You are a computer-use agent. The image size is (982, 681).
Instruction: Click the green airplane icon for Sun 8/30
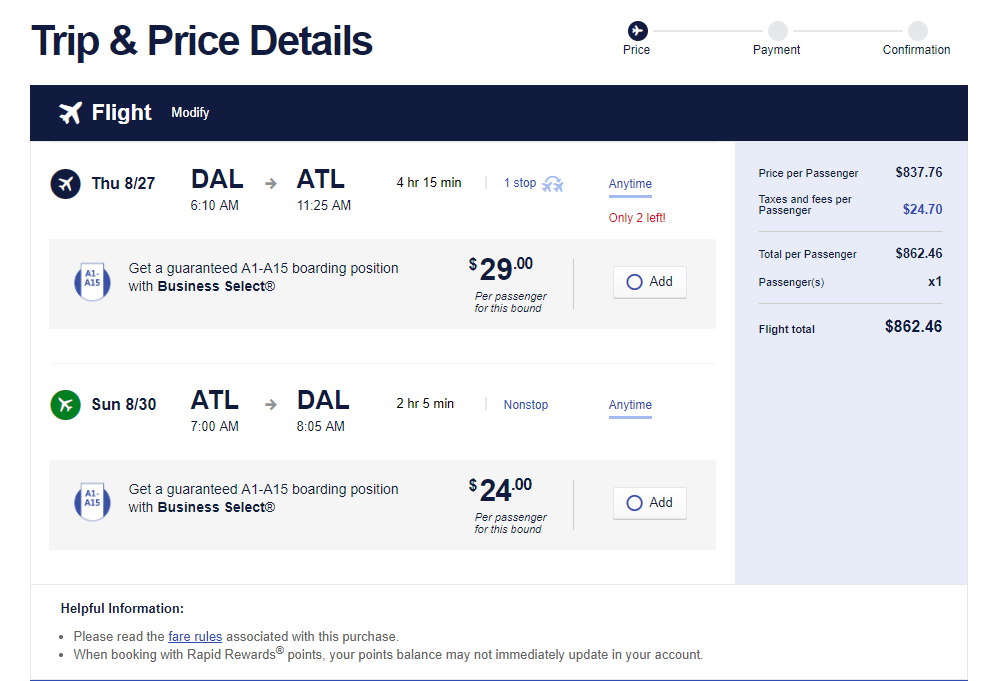[65, 405]
